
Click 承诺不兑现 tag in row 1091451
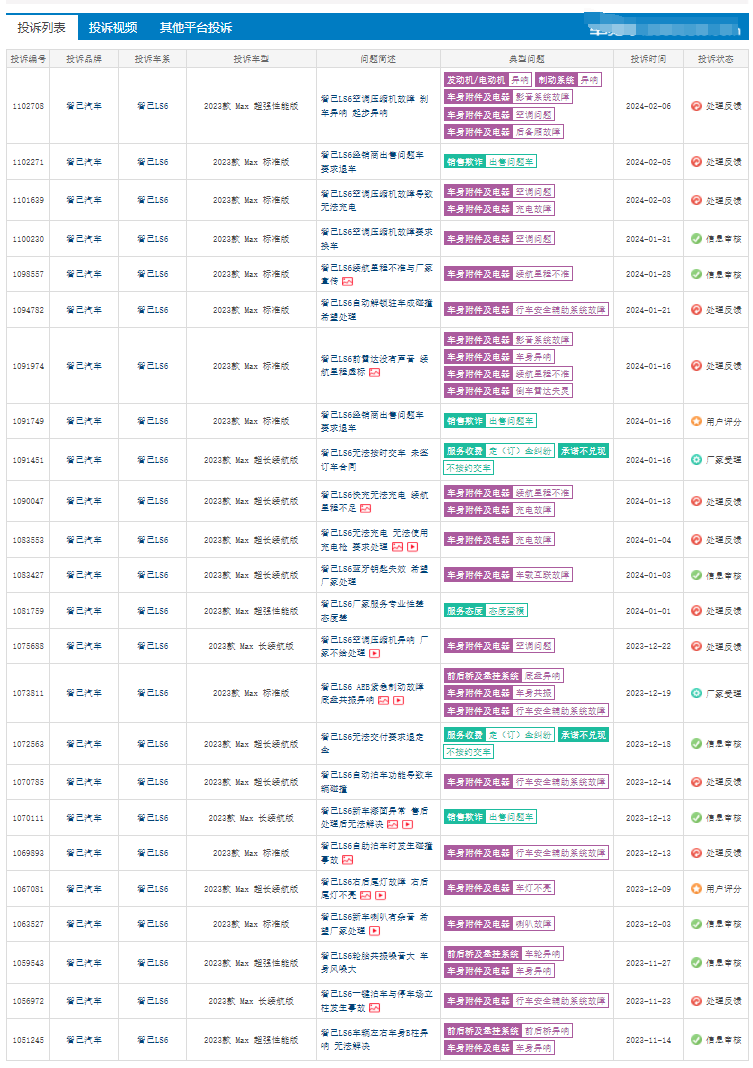[x=583, y=451]
